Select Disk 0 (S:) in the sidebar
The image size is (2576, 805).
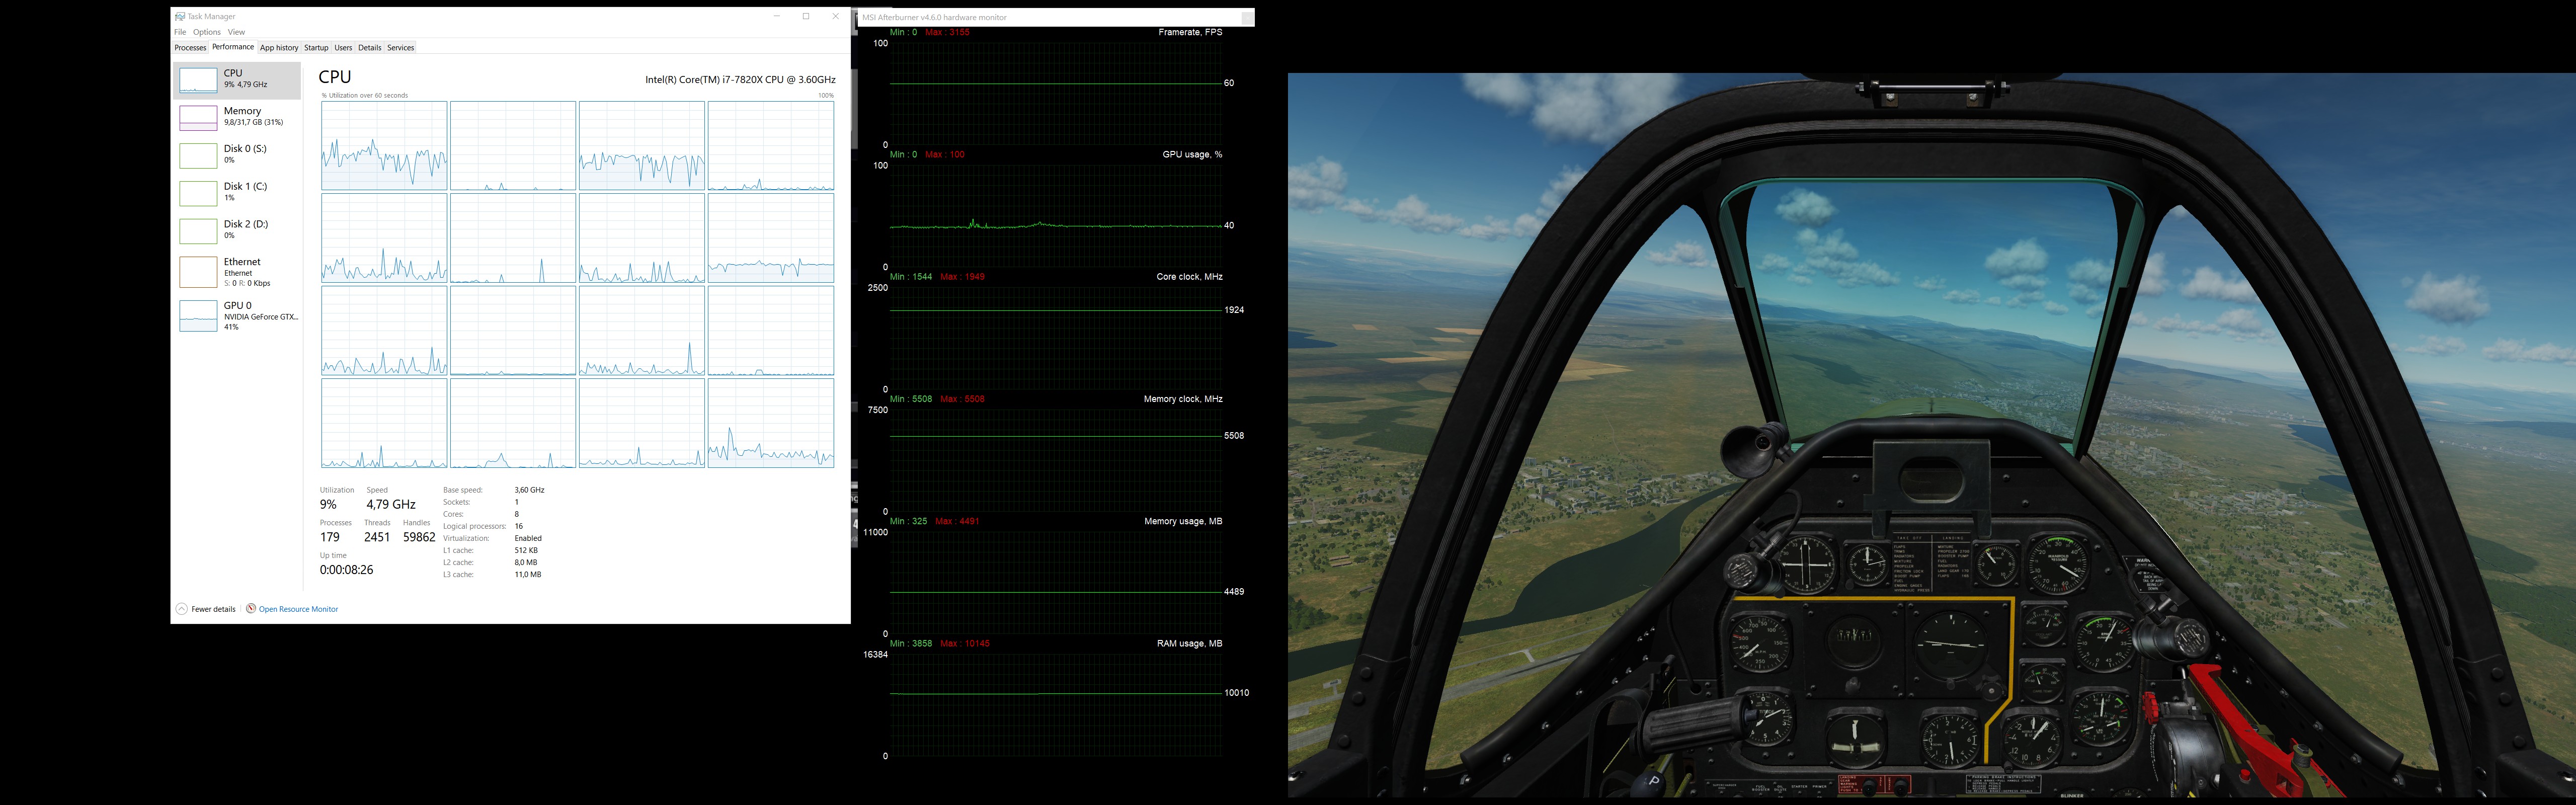click(x=237, y=155)
